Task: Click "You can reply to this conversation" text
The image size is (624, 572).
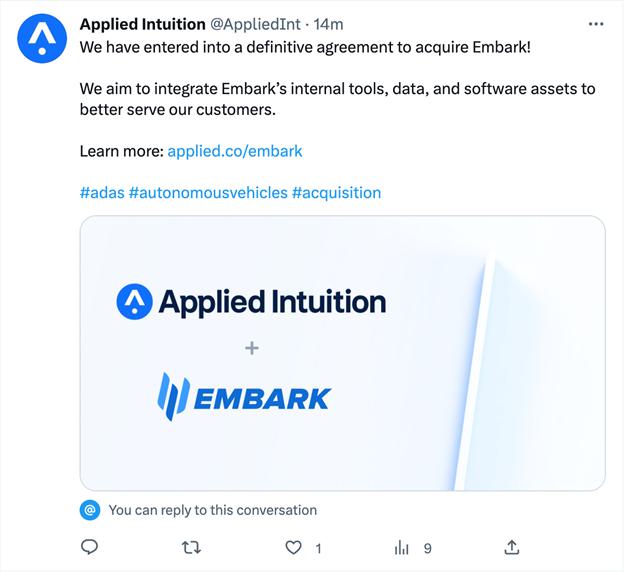Action: pyautogui.click(x=212, y=510)
